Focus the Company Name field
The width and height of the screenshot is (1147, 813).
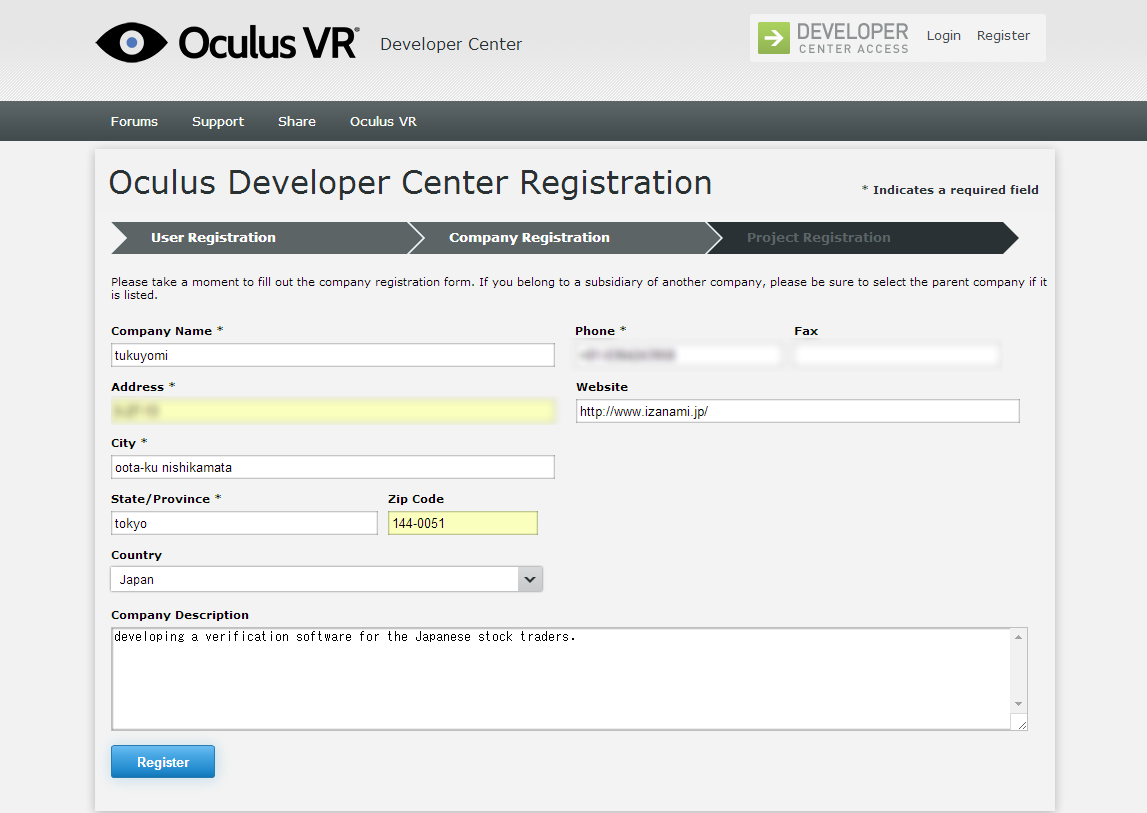333,355
